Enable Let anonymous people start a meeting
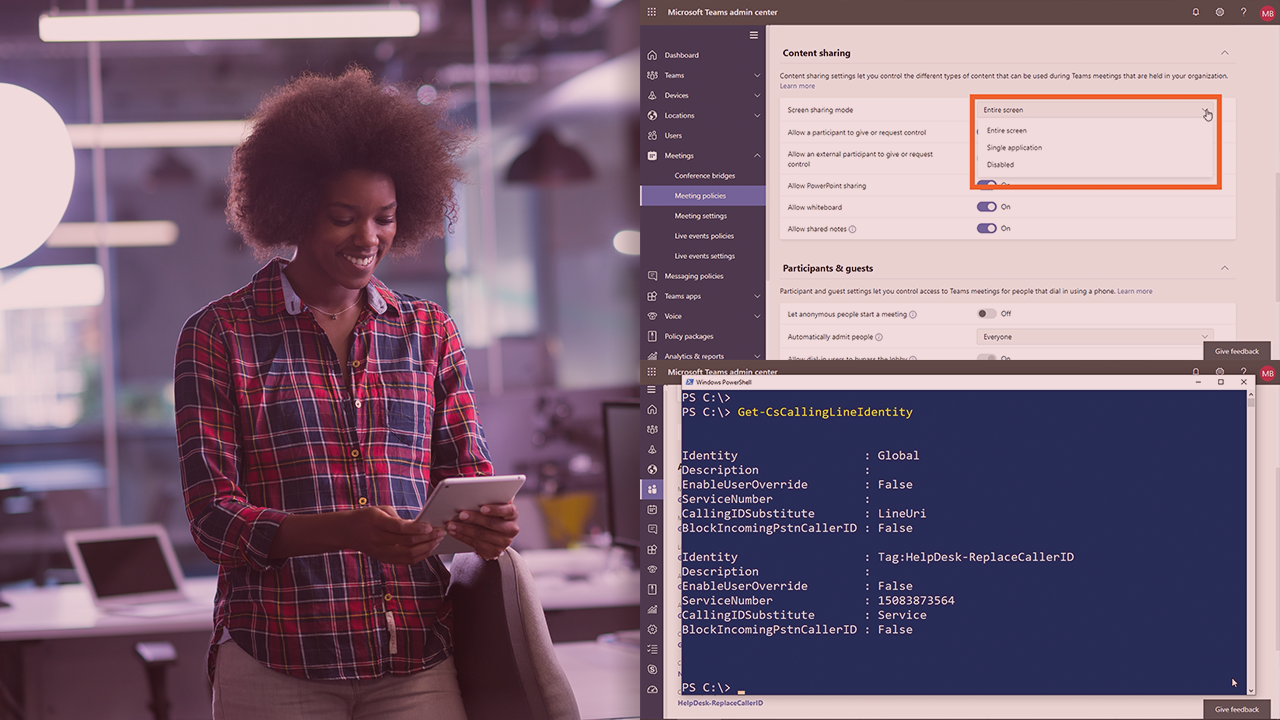The width and height of the screenshot is (1280, 720). [x=986, y=314]
